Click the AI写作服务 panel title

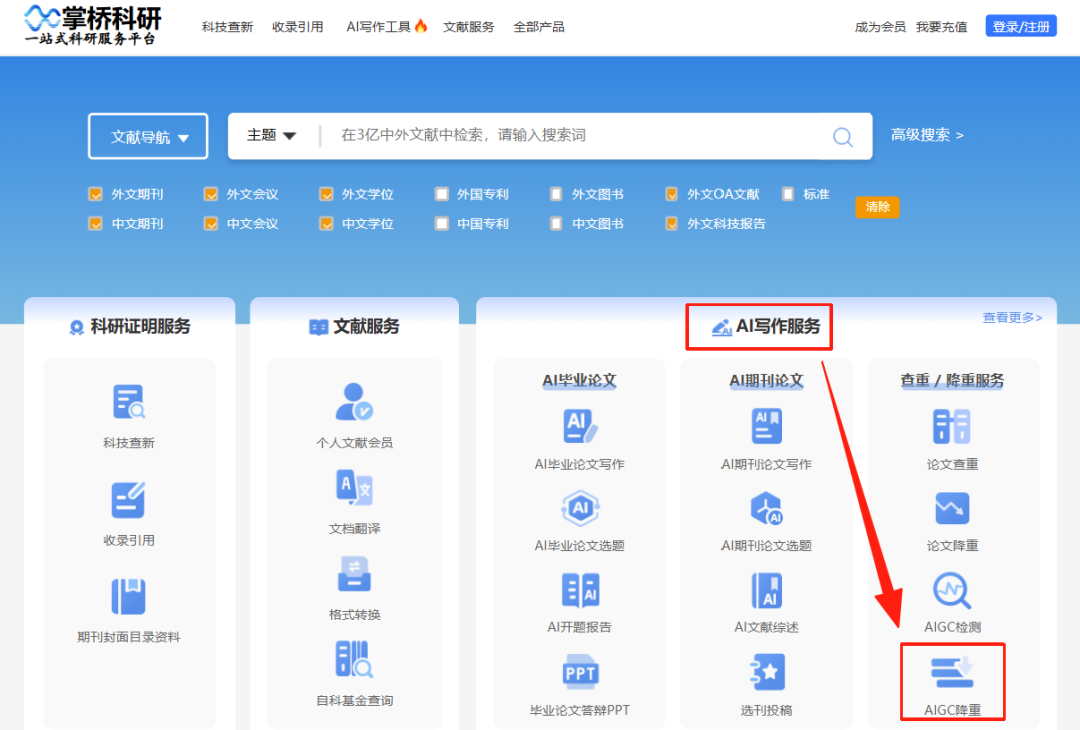click(765, 326)
